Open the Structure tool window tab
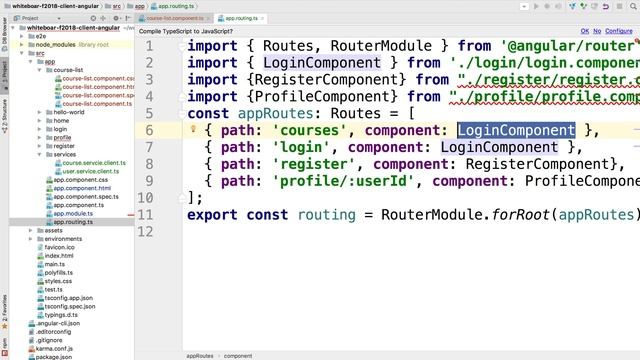The image size is (640, 360). click(x=4, y=116)
